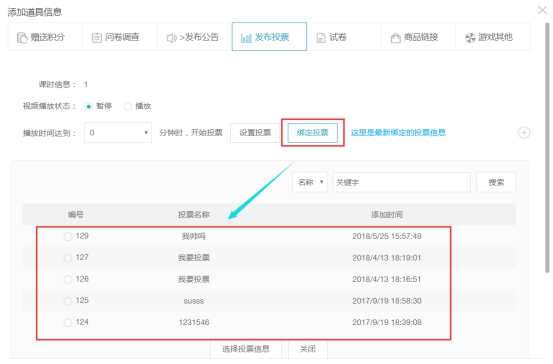Open the >发布公告 tab
This screenshot has height=364, width=553.
coord(195,37)
